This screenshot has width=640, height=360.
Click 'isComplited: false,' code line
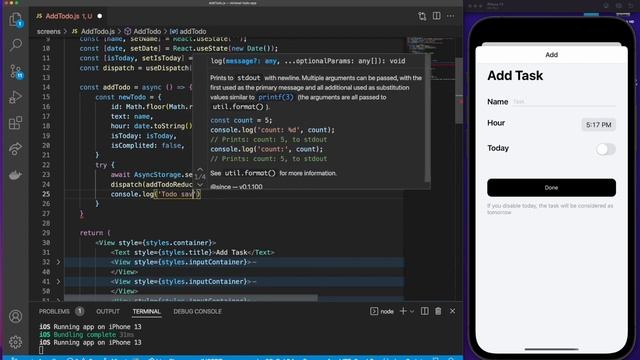point(147,146)
